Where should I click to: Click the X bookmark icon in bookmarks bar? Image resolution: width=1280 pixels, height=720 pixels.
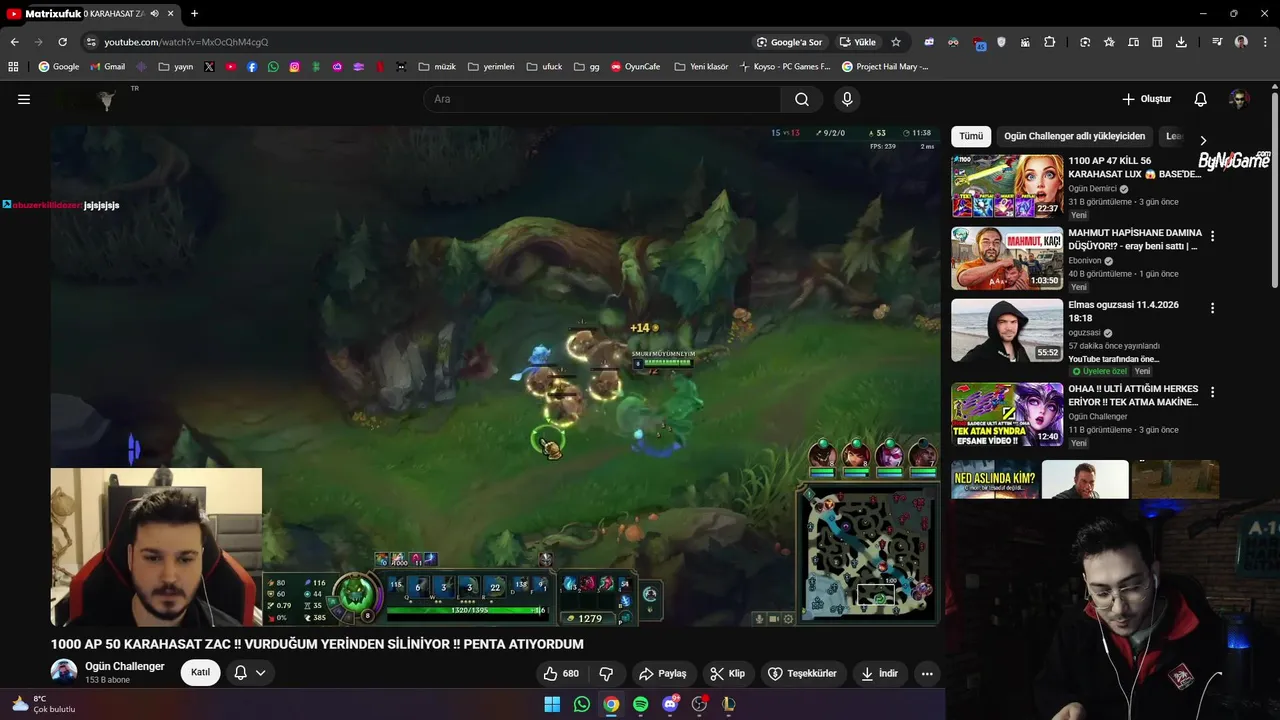pos(209,67)
